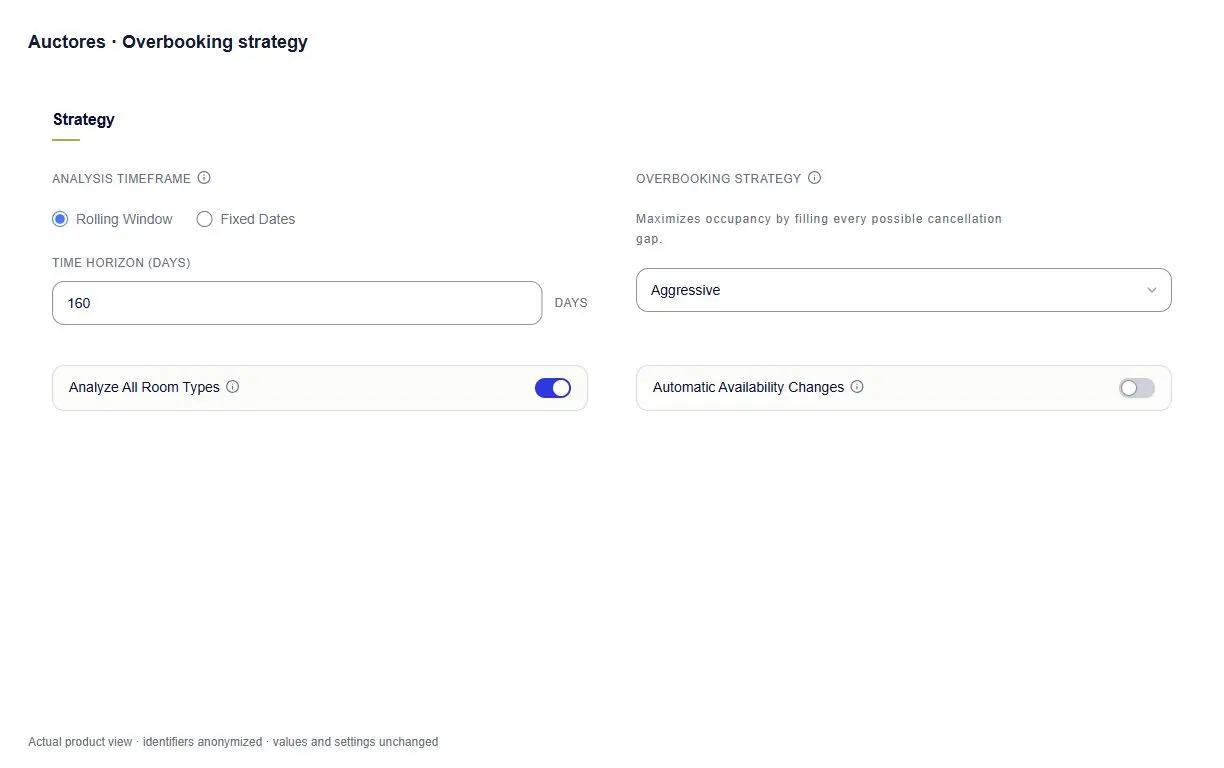Open the Strategy tab
The height and width of the screenshot is (768, 1224).
84,120
